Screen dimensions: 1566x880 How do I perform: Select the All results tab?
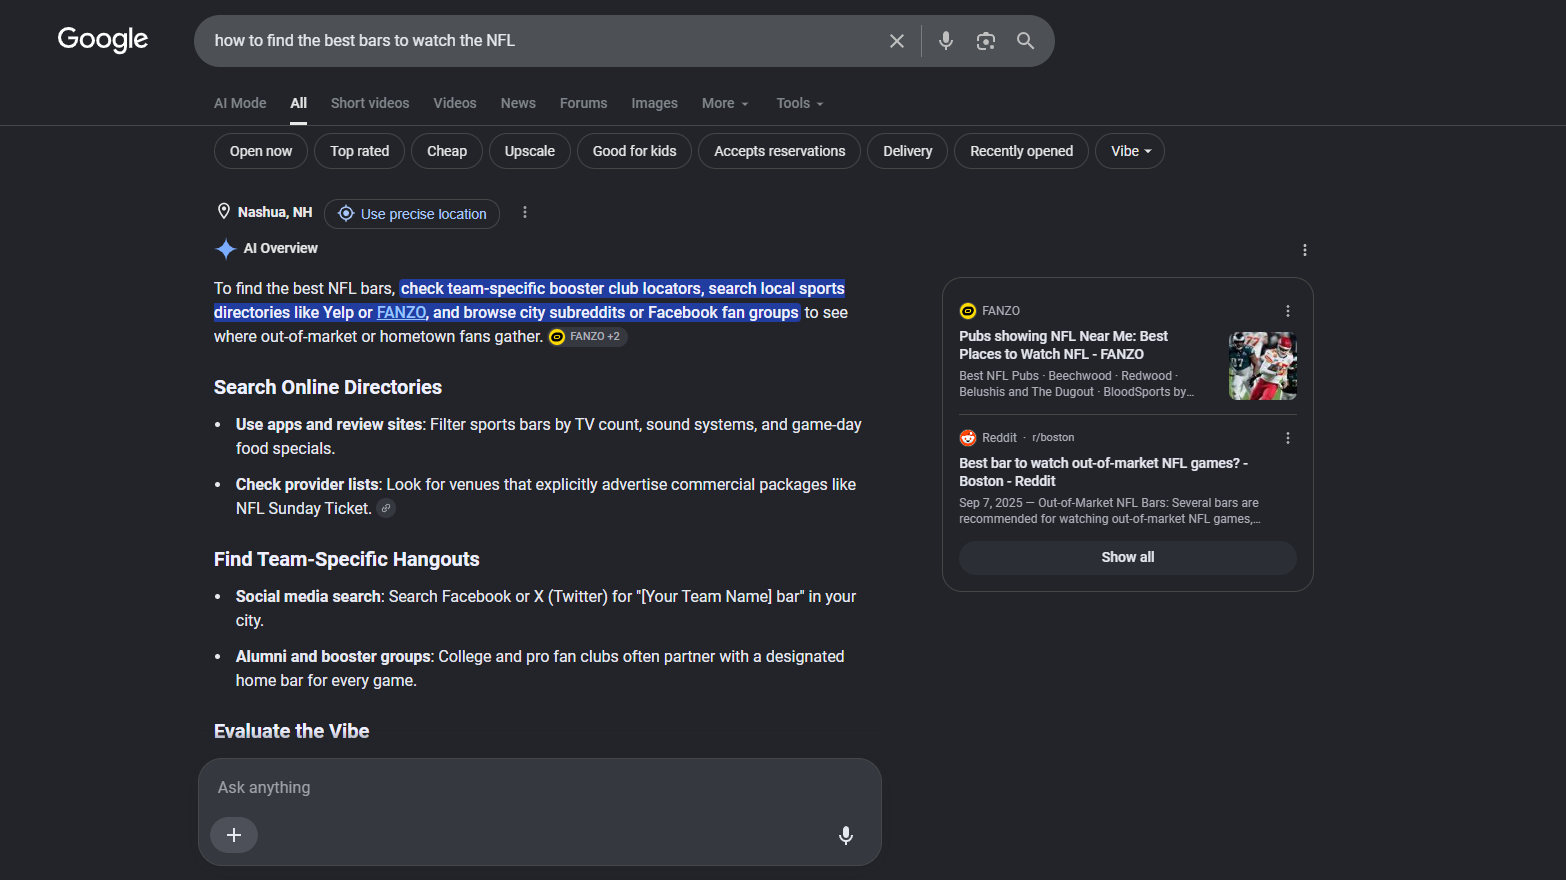[299, 103]
